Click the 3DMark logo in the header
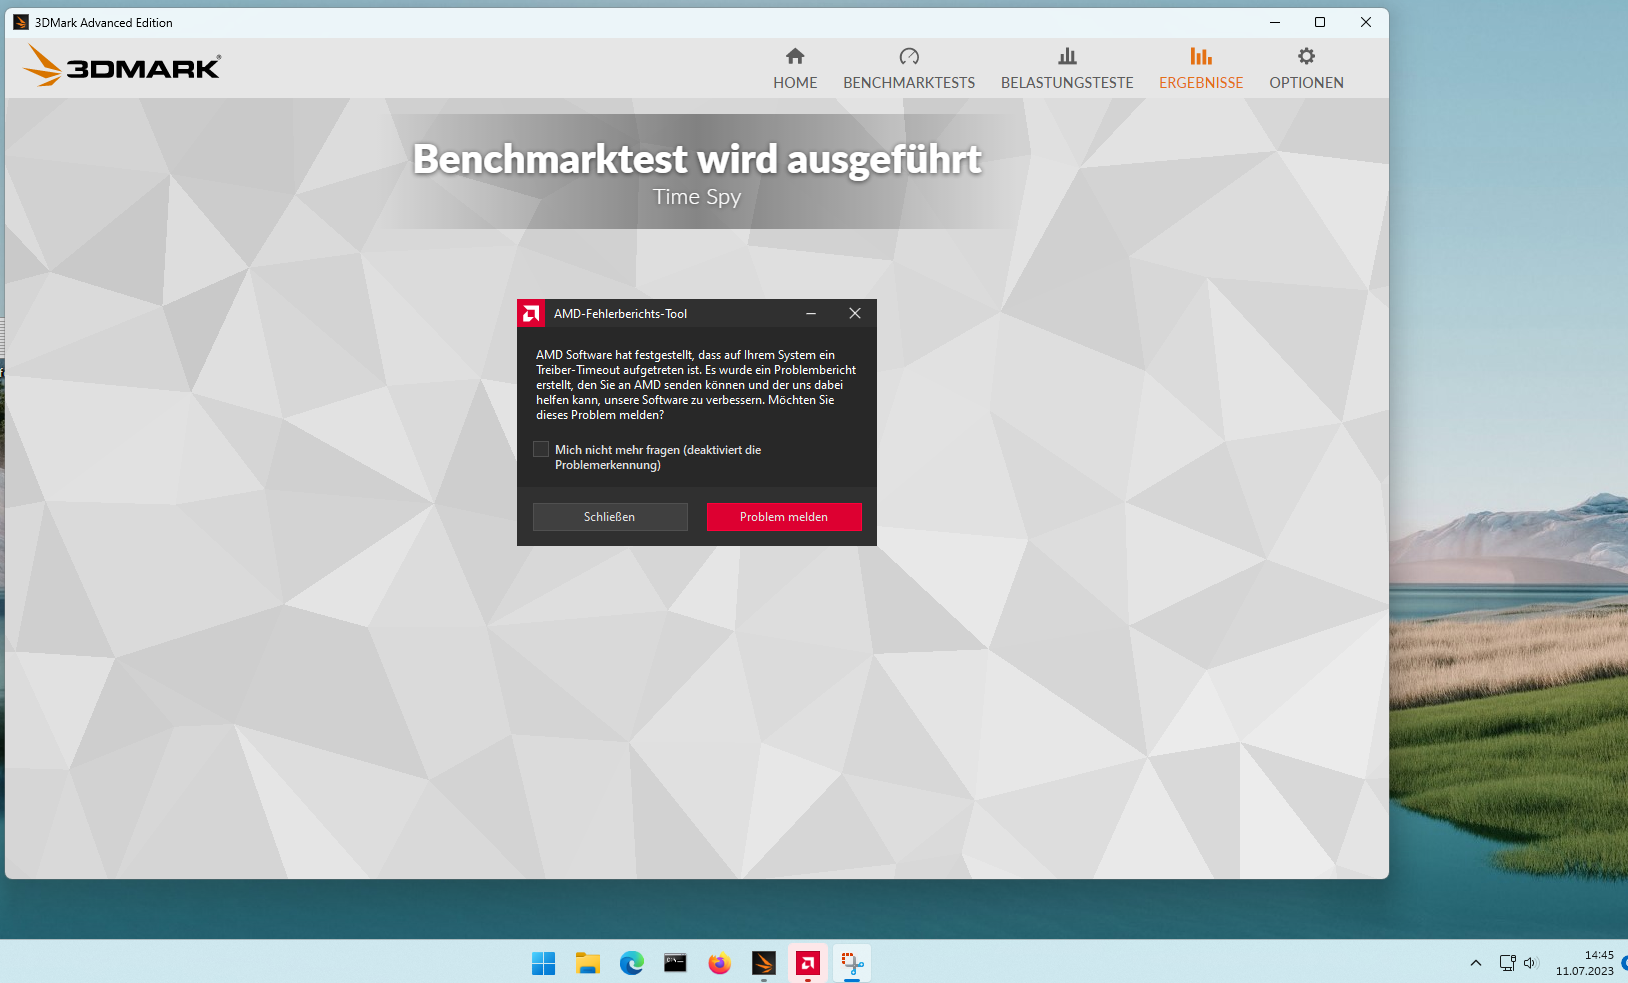 [x=122, y=66]
